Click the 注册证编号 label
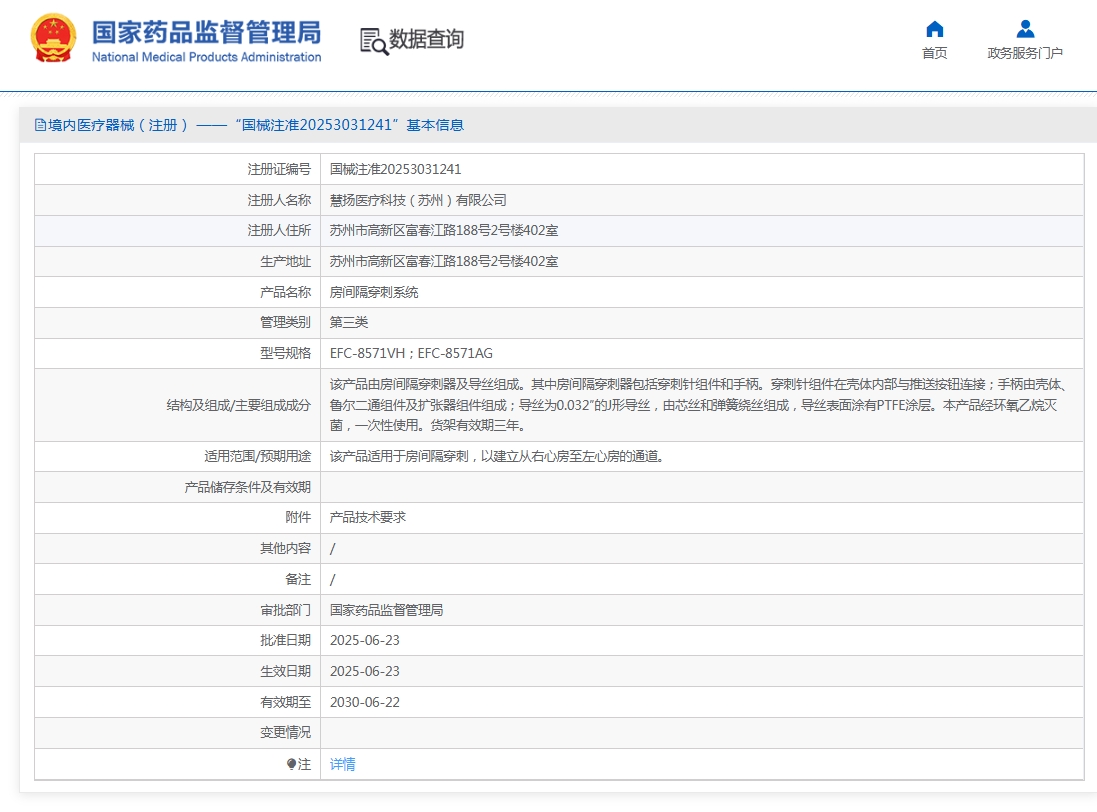1097x812 pixels. (x=278, y=169)
